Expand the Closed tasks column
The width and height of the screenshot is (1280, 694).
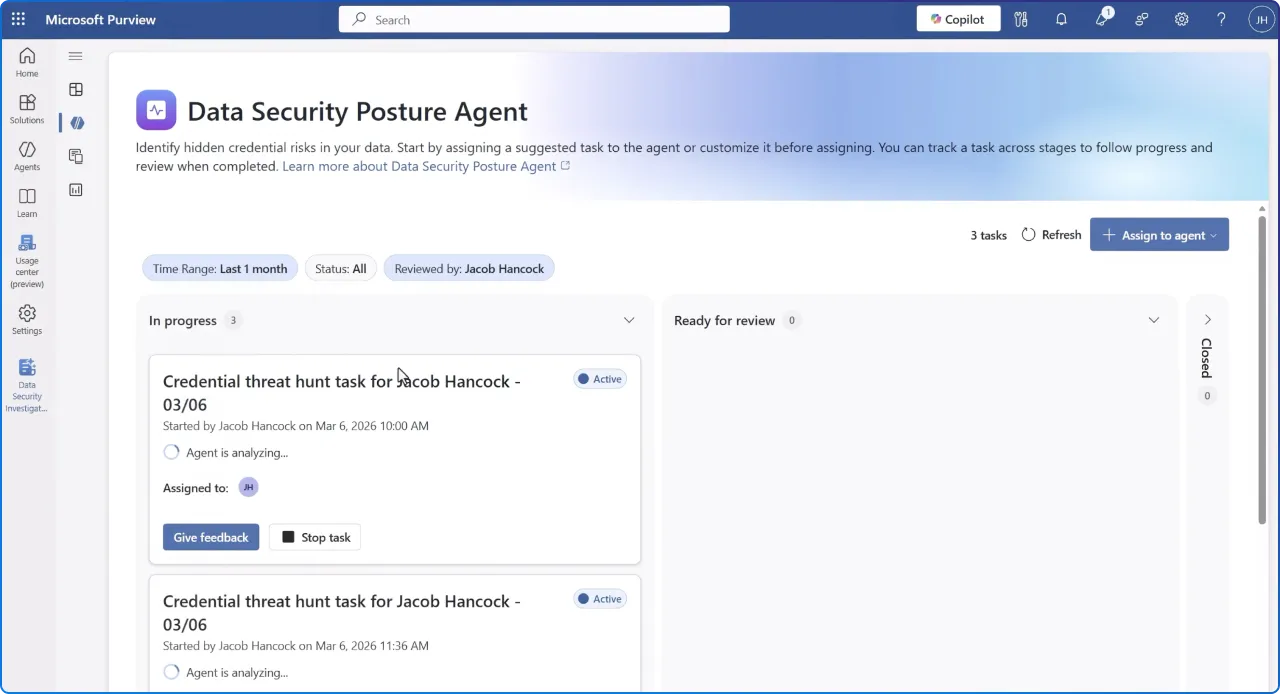point(1207,319)
